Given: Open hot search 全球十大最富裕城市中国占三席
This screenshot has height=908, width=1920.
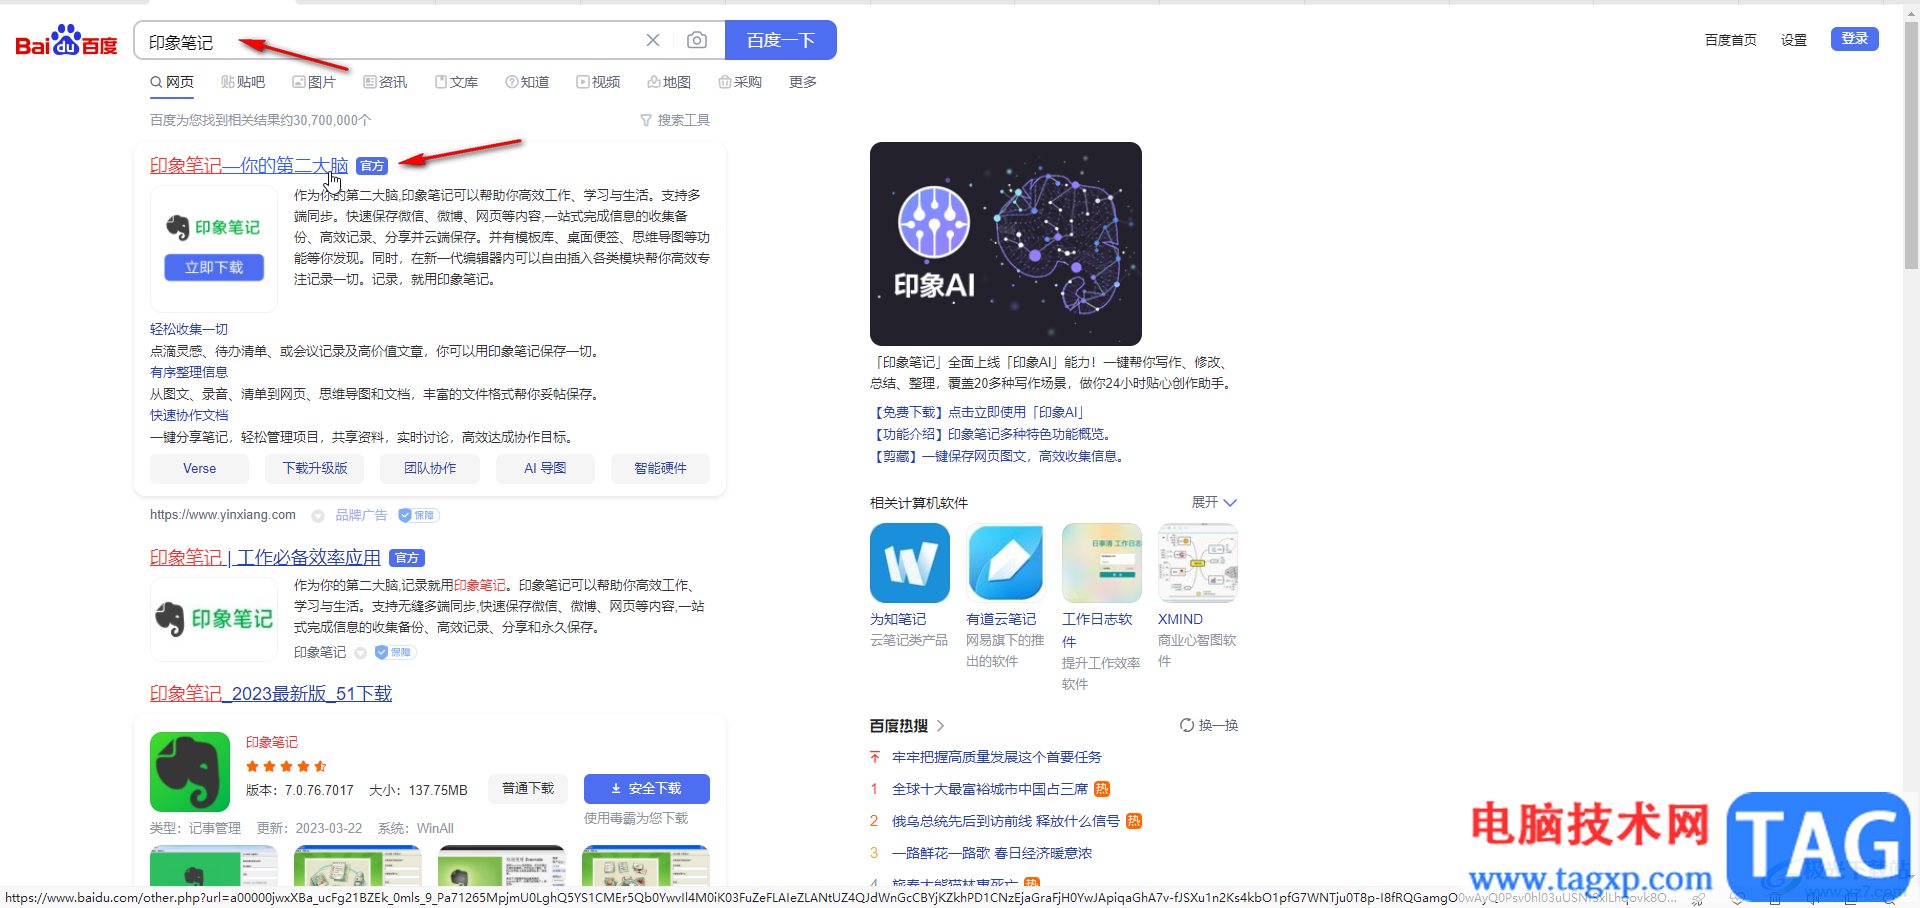Looking at the screenshot, I should click(990, 789).
